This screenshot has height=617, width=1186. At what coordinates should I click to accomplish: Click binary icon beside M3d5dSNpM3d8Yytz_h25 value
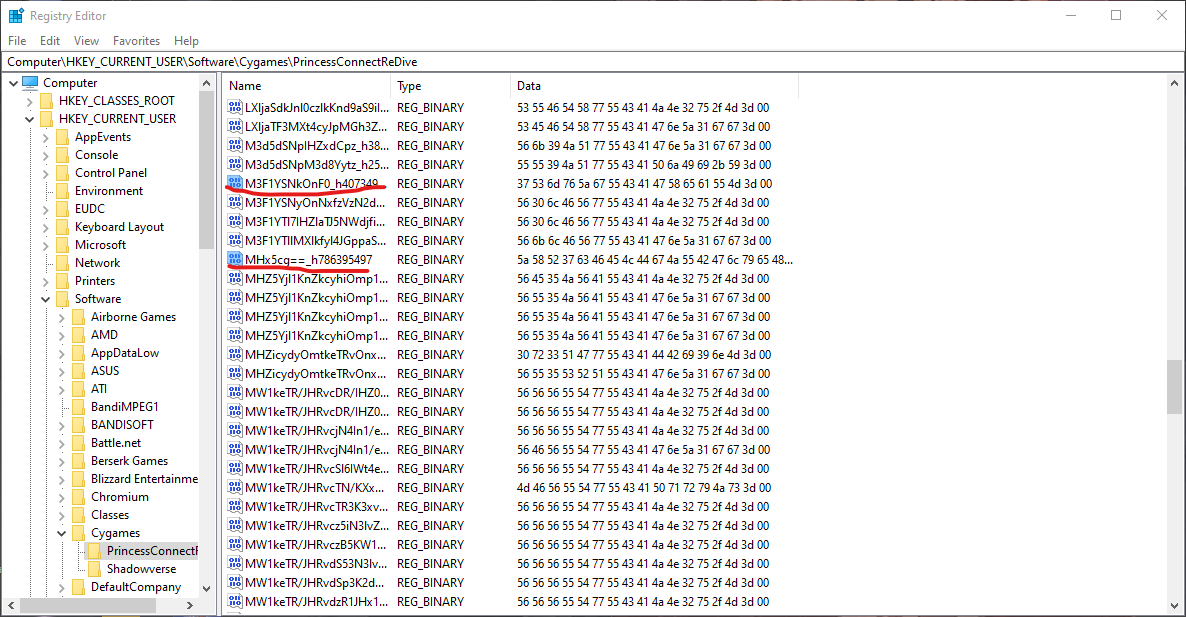[234, 164]
